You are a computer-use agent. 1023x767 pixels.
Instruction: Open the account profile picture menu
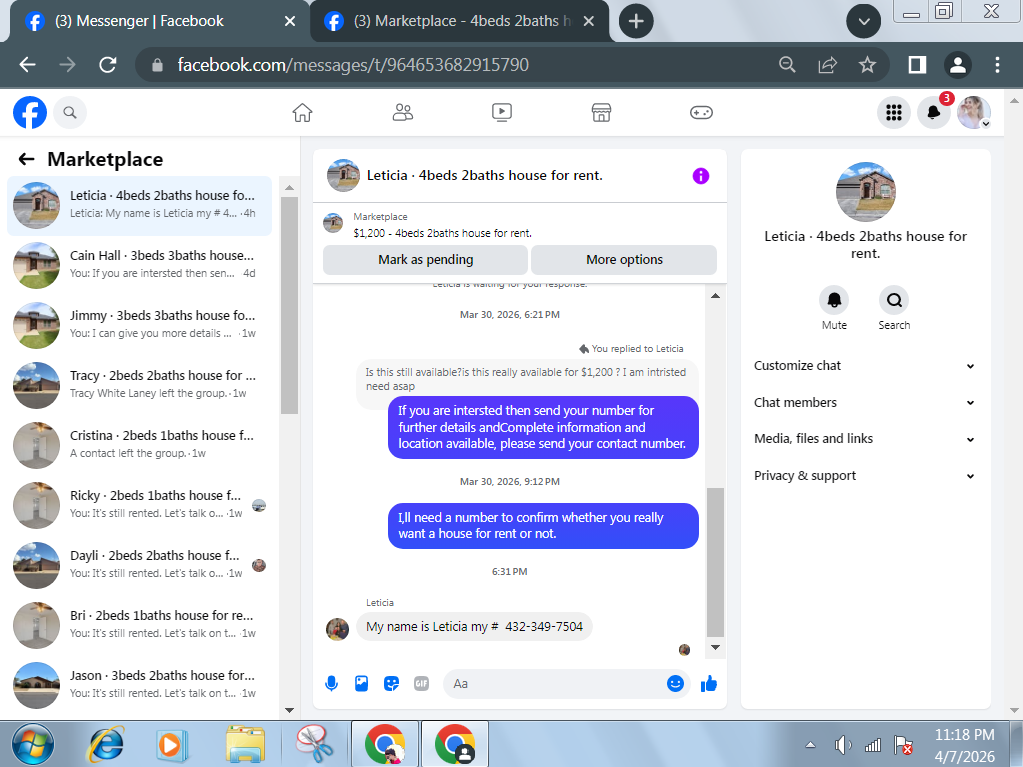pyautogui.click(x=973, y=113)
